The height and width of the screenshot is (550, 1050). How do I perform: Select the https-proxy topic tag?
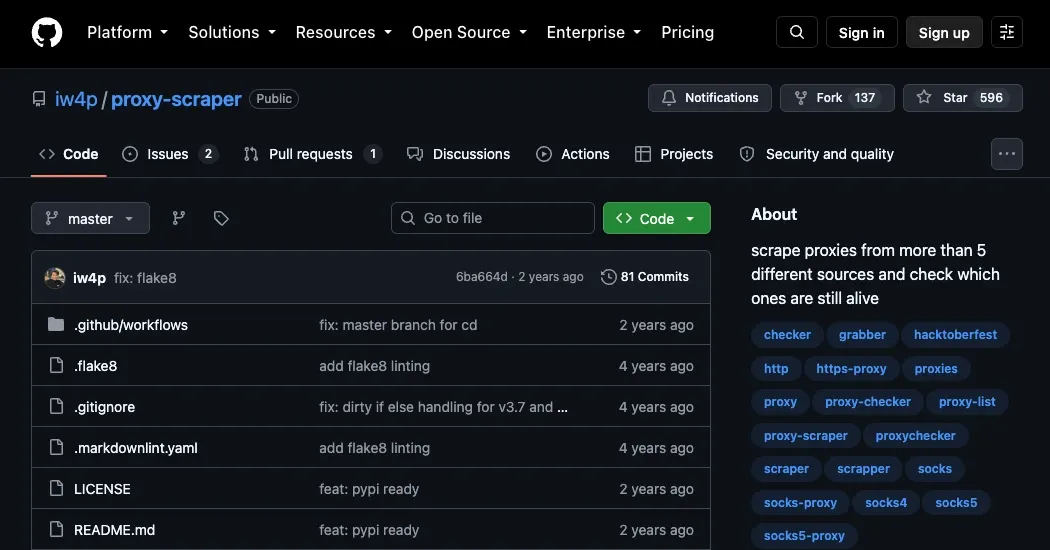(x=851, y=368)
